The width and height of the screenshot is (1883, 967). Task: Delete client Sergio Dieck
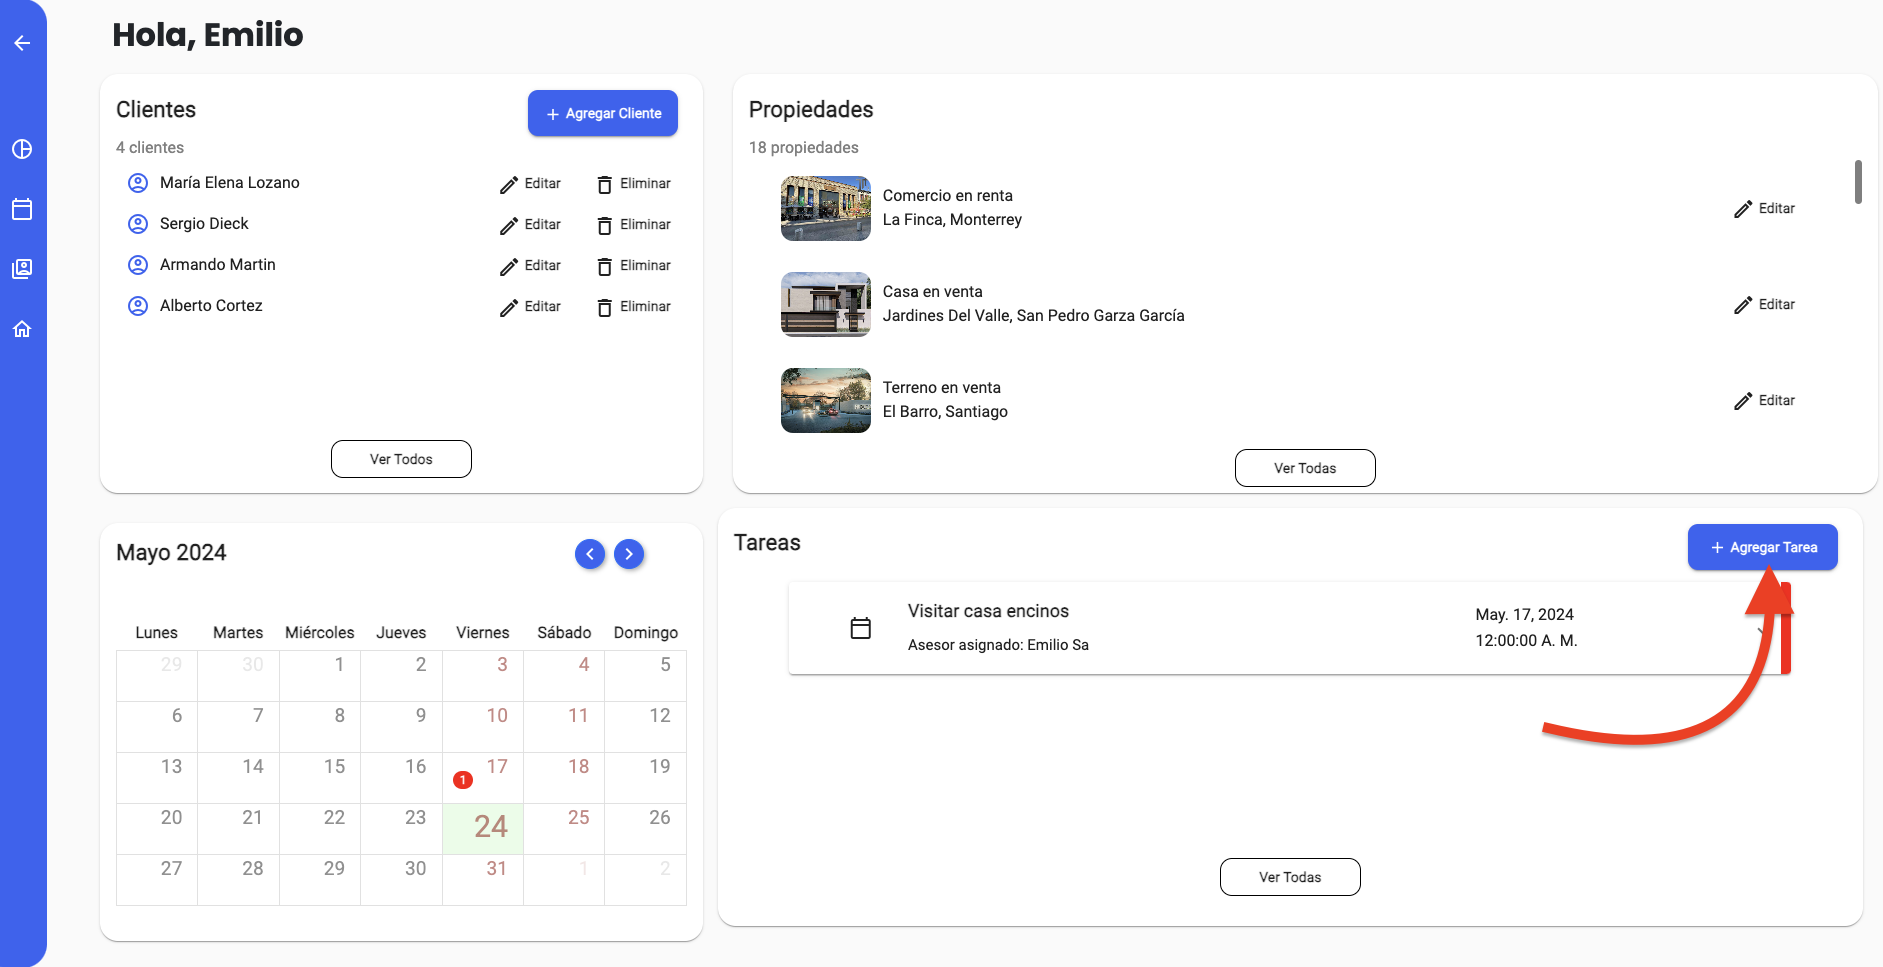tap(634, 225)
